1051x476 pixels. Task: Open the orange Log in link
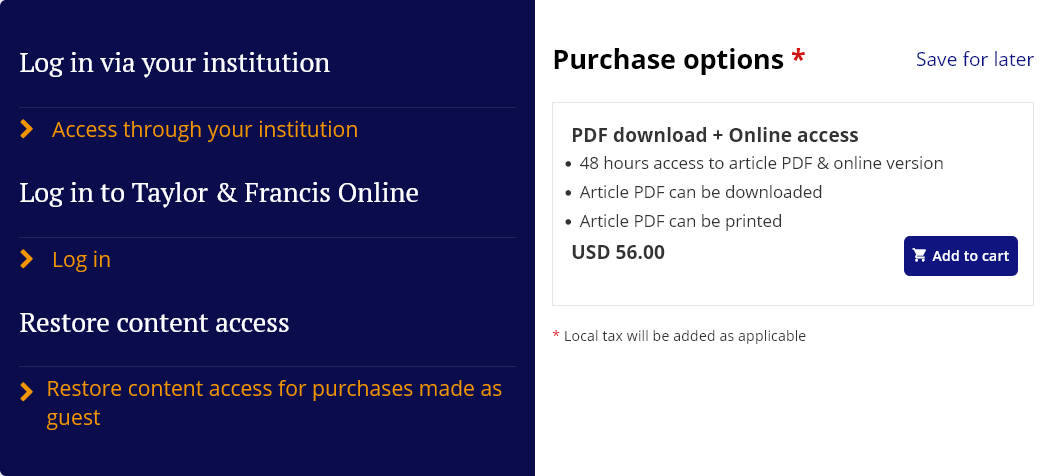81,260
